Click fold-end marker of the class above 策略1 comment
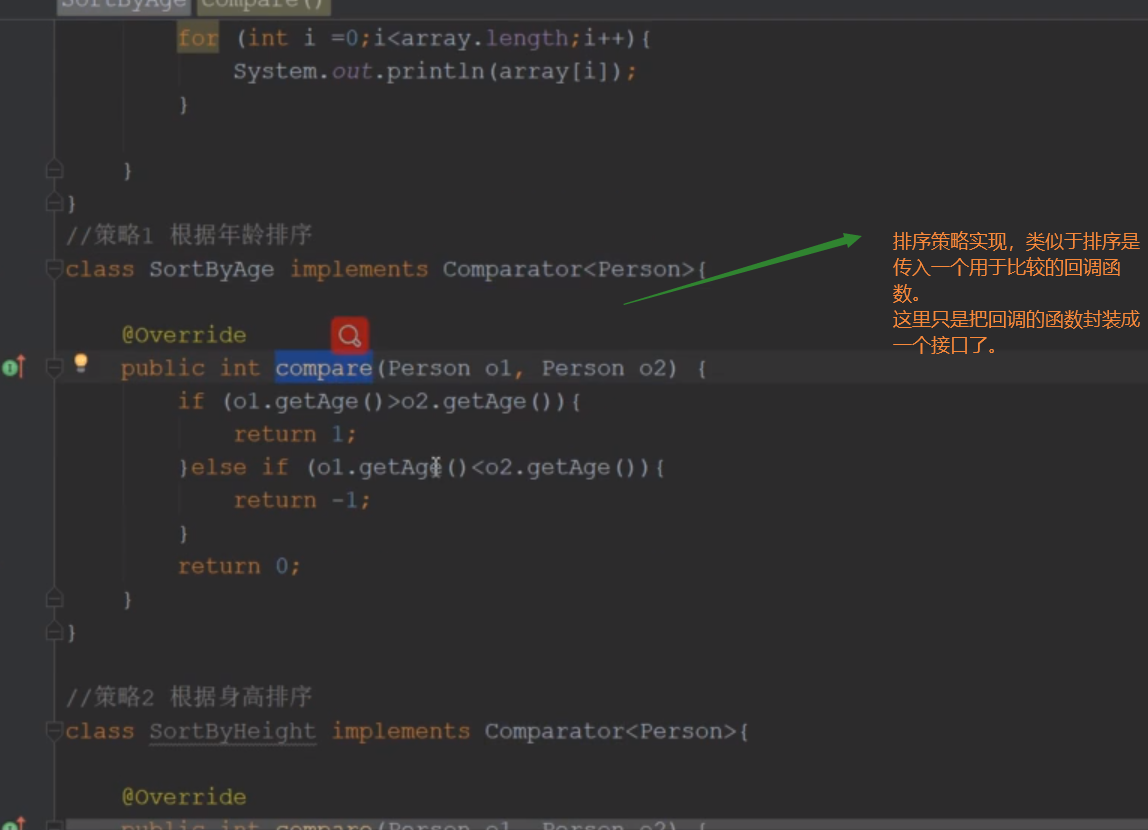1148x830 pixels. click(54, 203)
